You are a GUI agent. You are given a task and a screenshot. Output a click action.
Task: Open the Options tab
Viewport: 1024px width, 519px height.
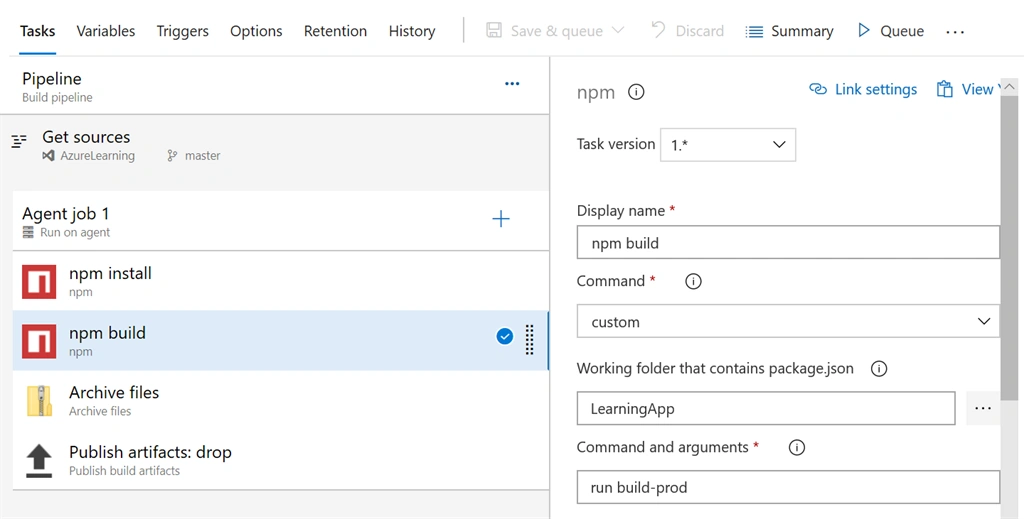(256, 31)
